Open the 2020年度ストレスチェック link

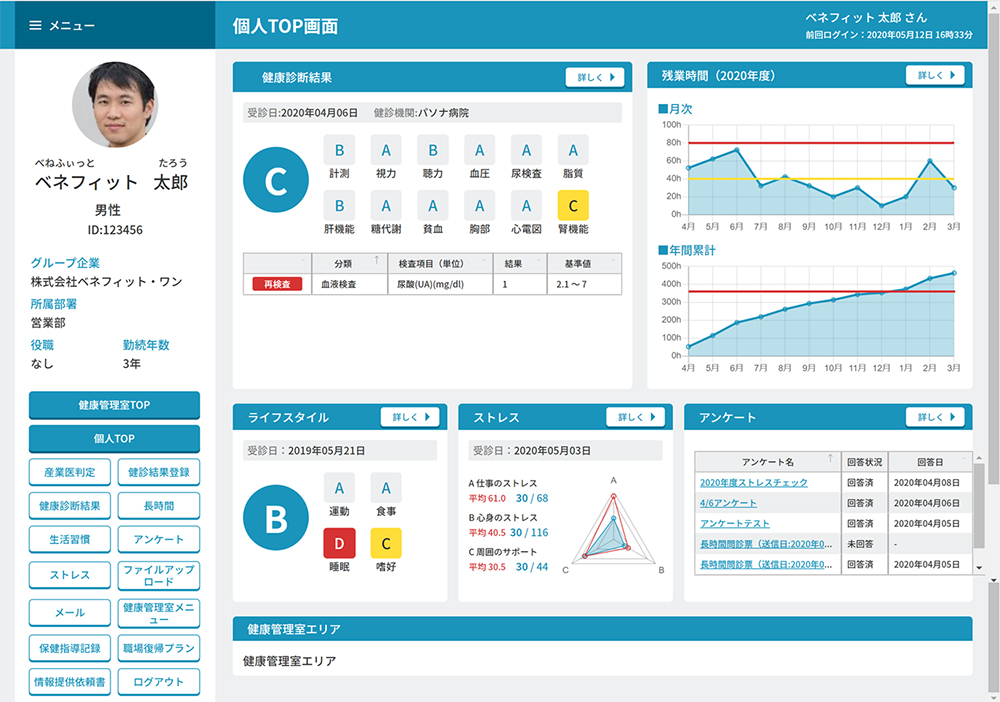(753, 483)
